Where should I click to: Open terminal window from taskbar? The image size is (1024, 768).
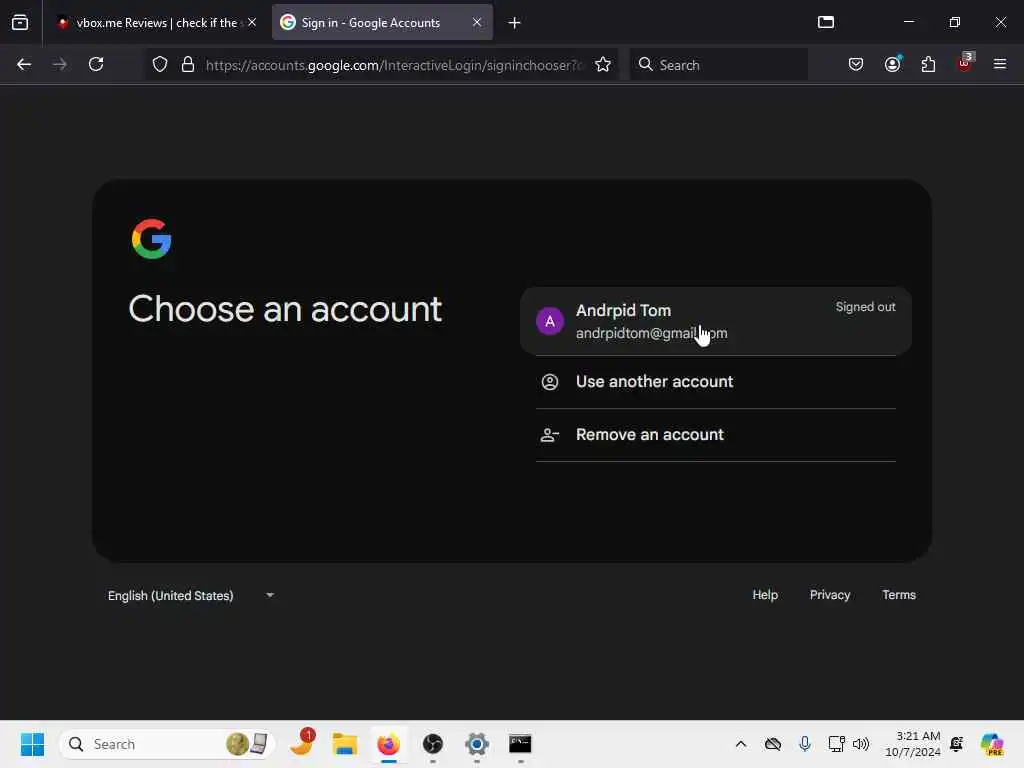(x=520, y=744)
